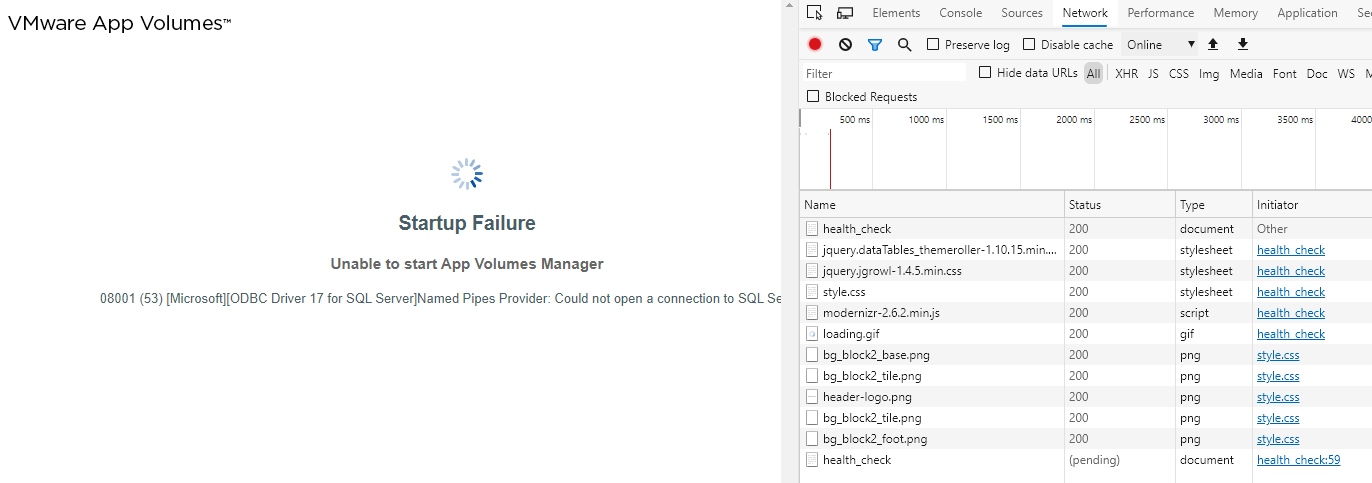Enable the Blocked Requests checkbox
Viewport: 1372px width, 483px height.
pyautogui.click(x=813, y=97)
